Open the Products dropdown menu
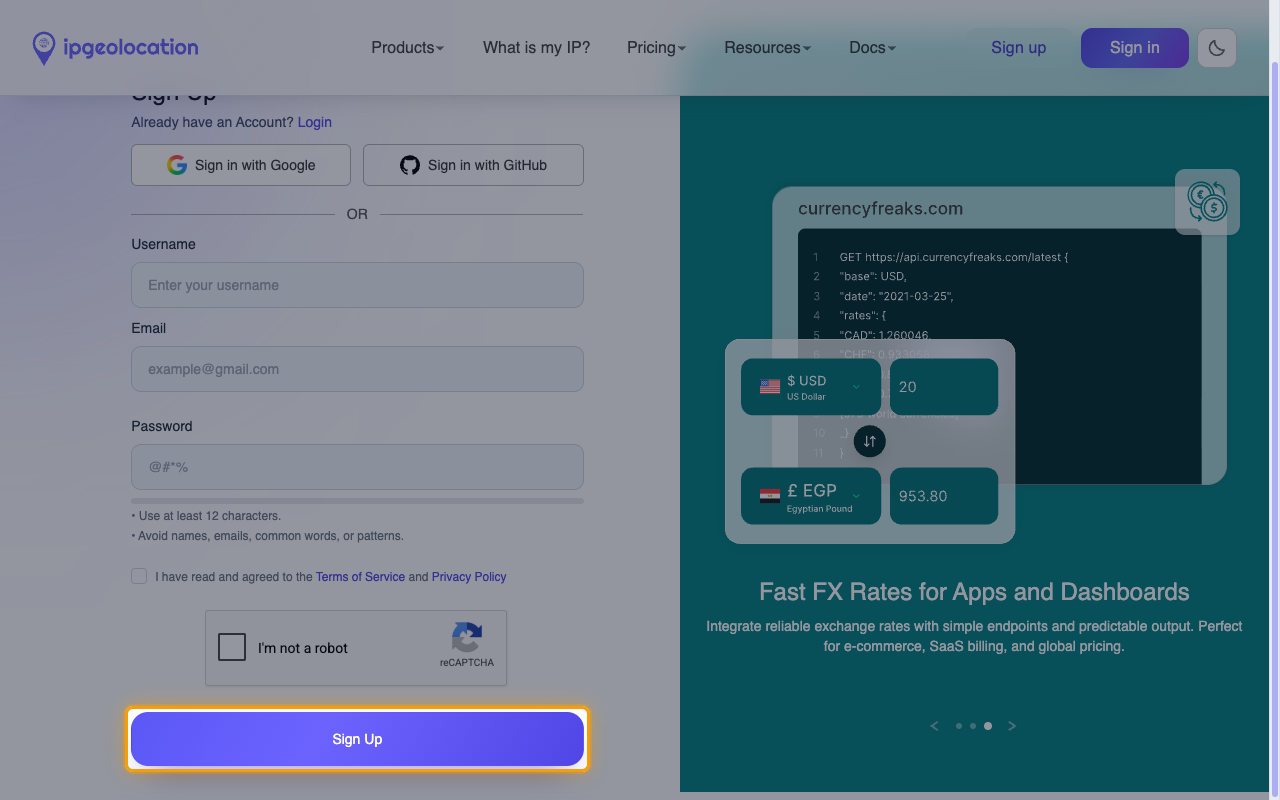Screen dimensions: 1280x800 pos(407,47)
